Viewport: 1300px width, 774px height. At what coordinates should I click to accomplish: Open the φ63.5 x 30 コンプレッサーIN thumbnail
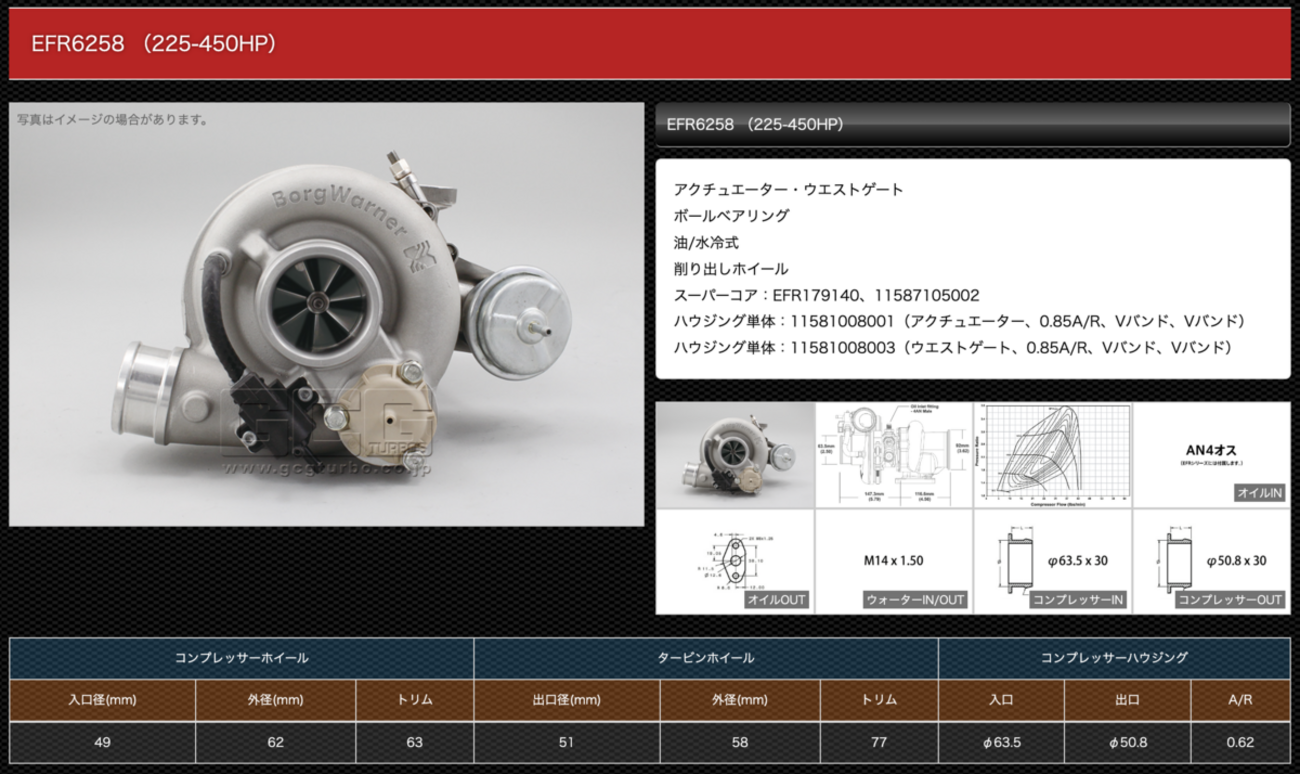pos(1053,561)
